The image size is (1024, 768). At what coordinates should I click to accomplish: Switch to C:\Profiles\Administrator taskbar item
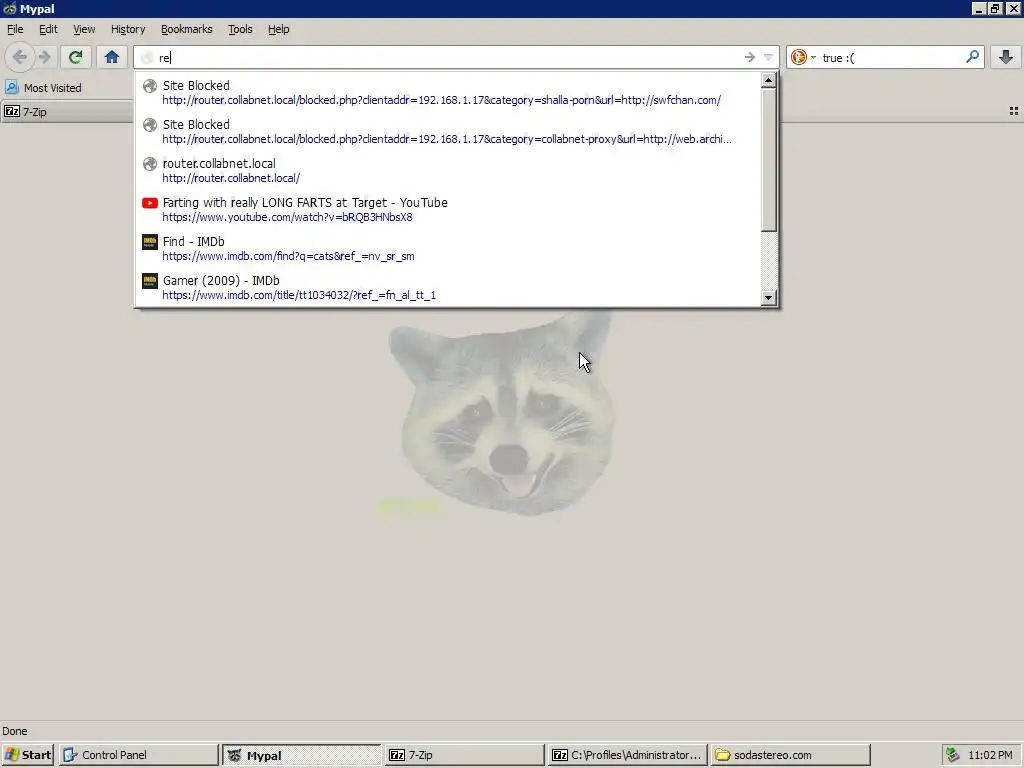click(x=628, y=755)
